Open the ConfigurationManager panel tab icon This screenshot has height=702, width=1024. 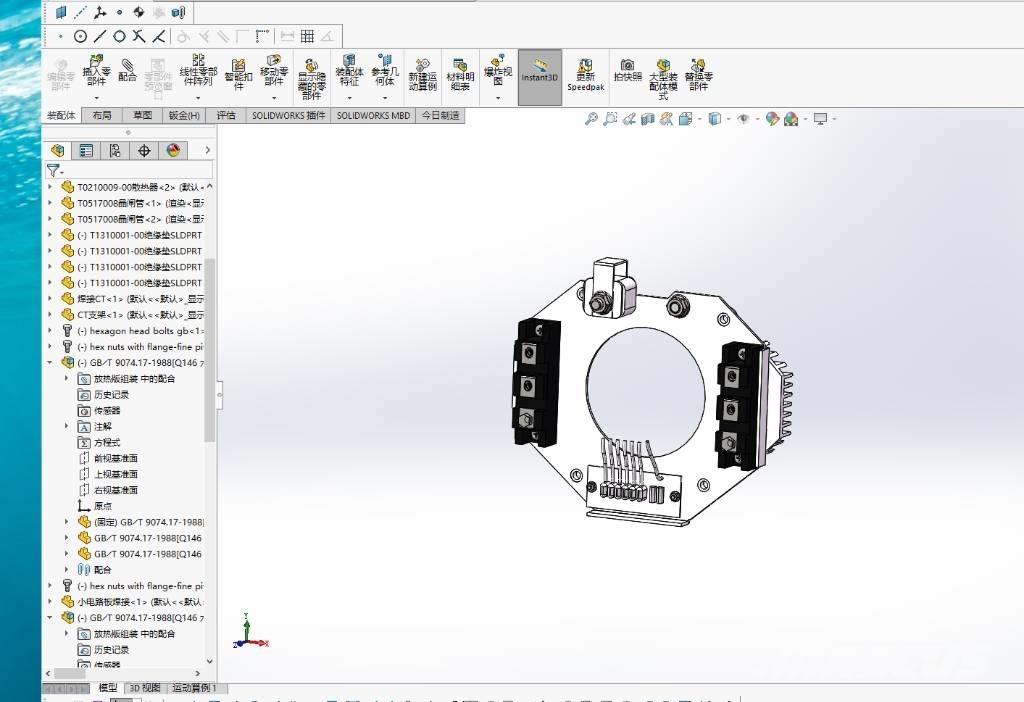[115, 150]
